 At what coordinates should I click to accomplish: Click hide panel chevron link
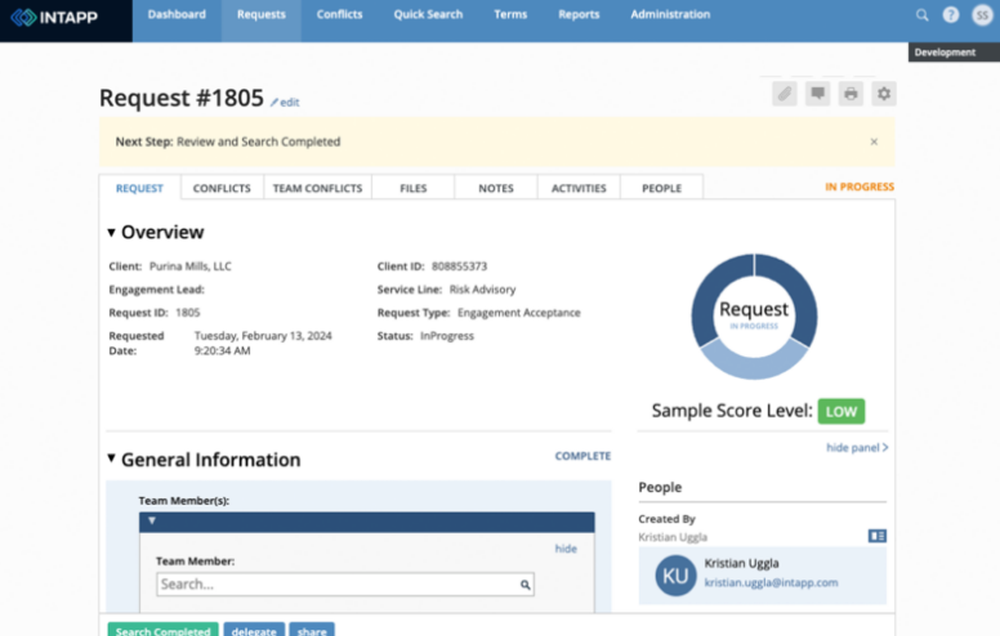pyautogui.click(x=857, y=448)
